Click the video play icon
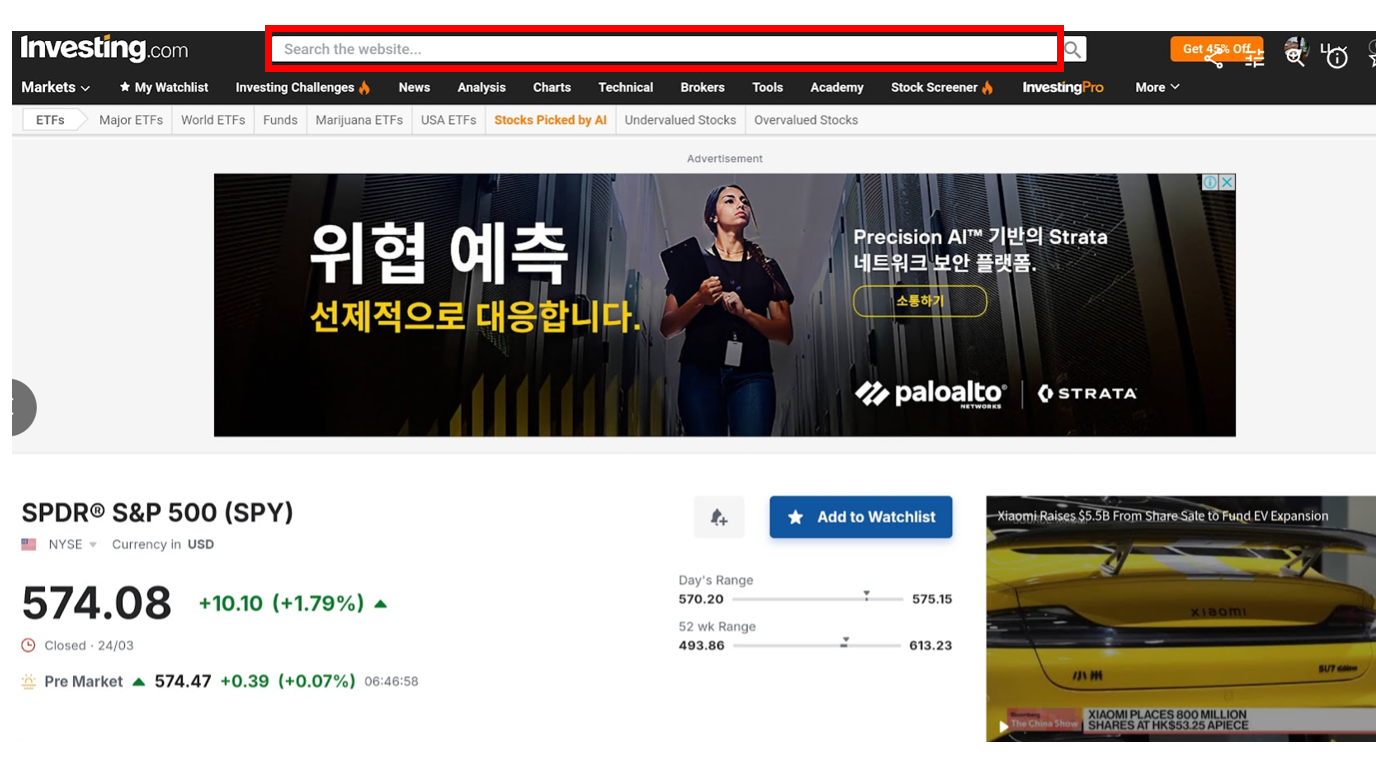This screenshot has width=1376, height=767. click(1003, 727)
